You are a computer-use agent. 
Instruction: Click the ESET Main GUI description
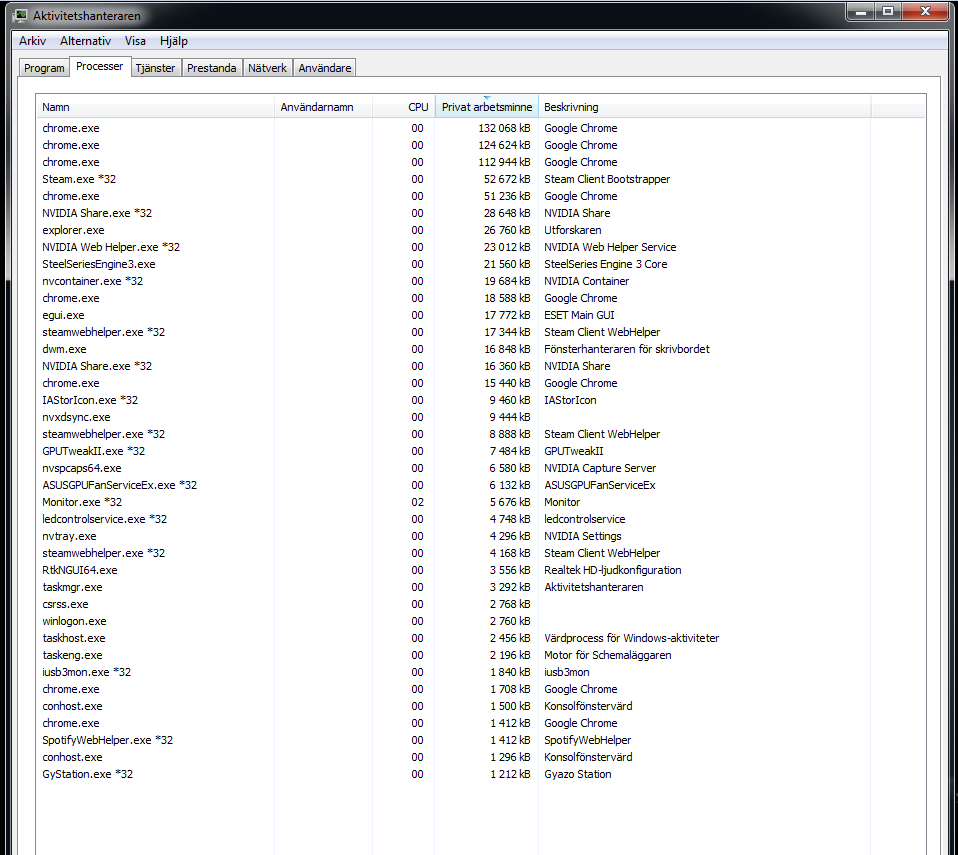pyautogui.click(x=579, y=315)
